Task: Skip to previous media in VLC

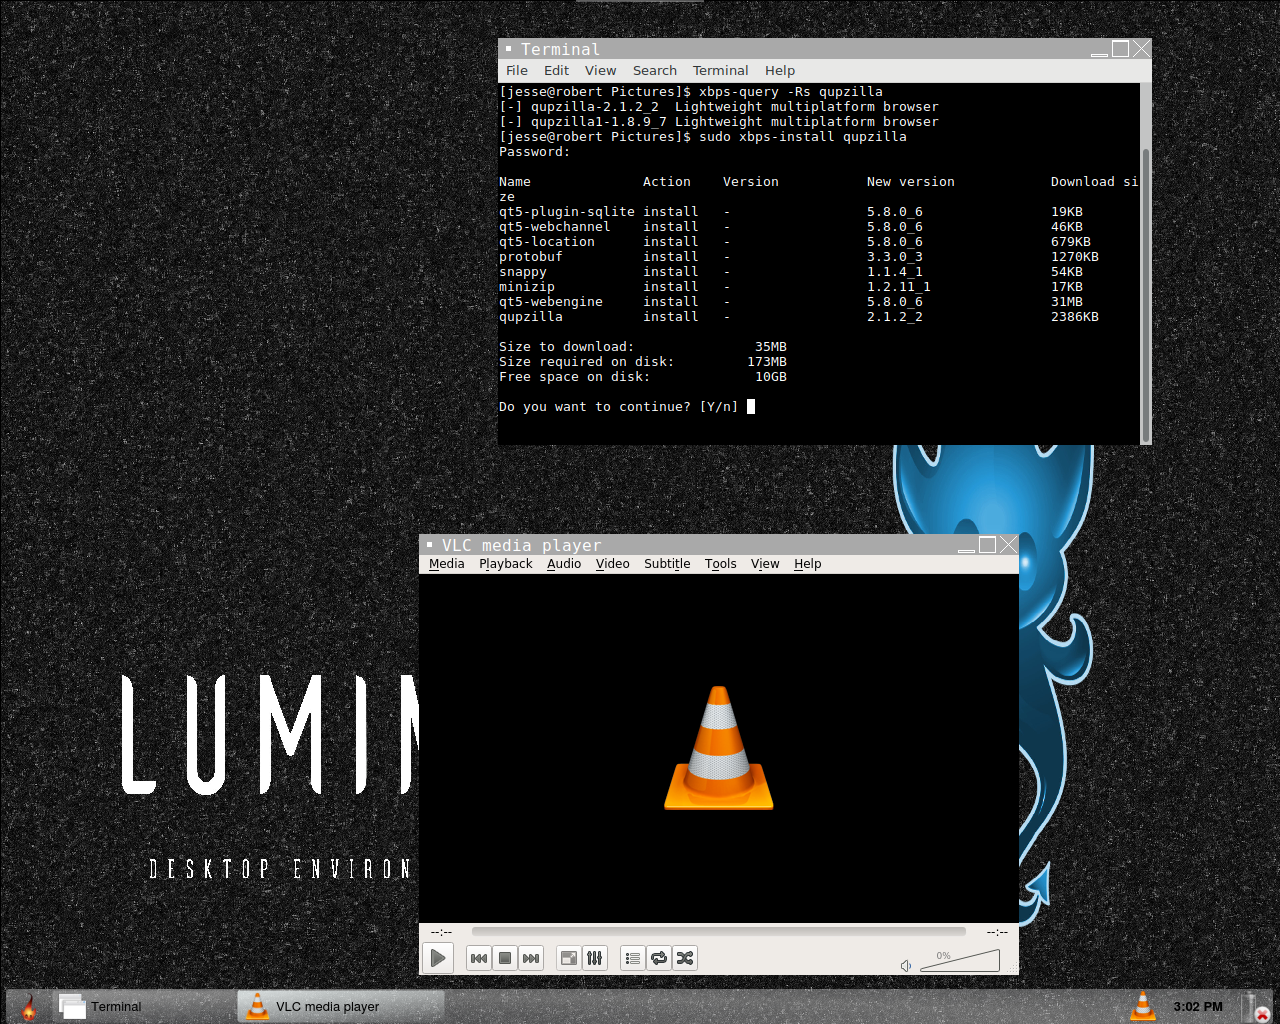Action: pos(479,958)
